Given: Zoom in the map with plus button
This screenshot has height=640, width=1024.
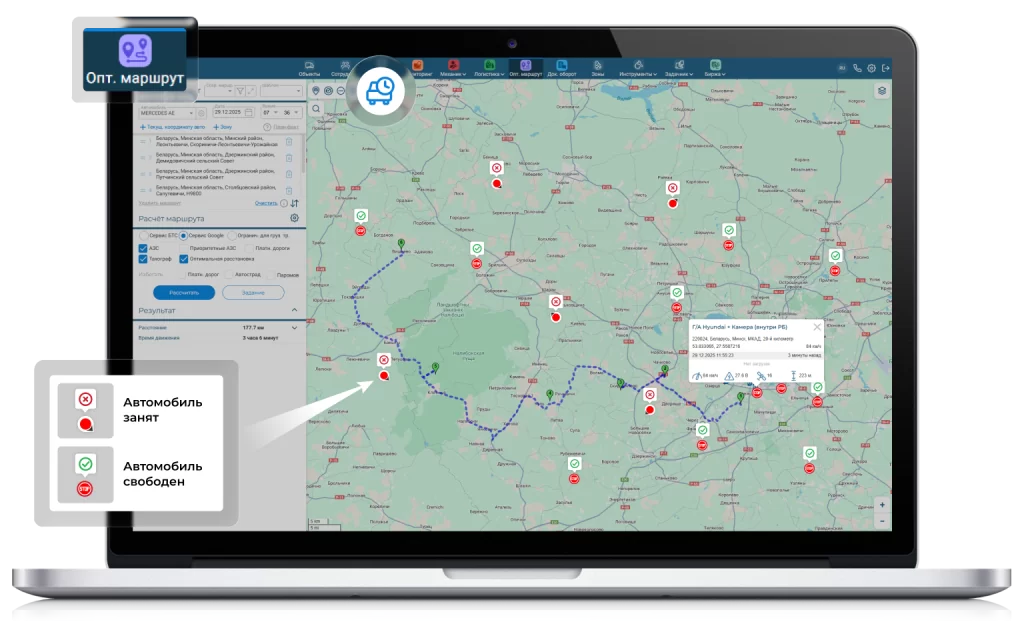Looking at the screenshot, I should click(881, 505).
